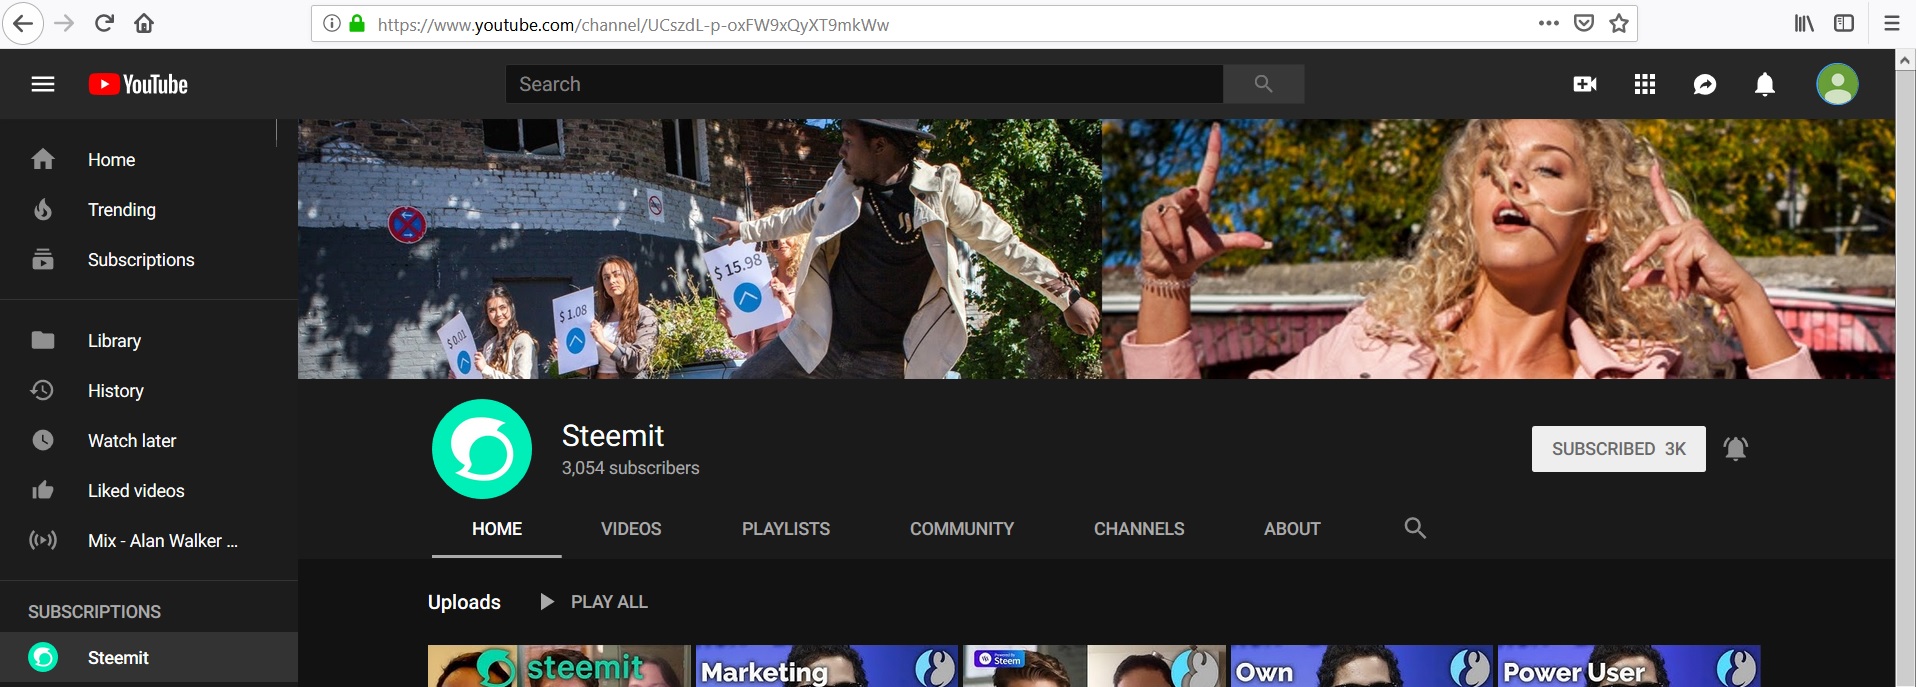The width and height of the screenshot is (1917, 687).
Task: Open History in the sidebar
Action: 148,391
